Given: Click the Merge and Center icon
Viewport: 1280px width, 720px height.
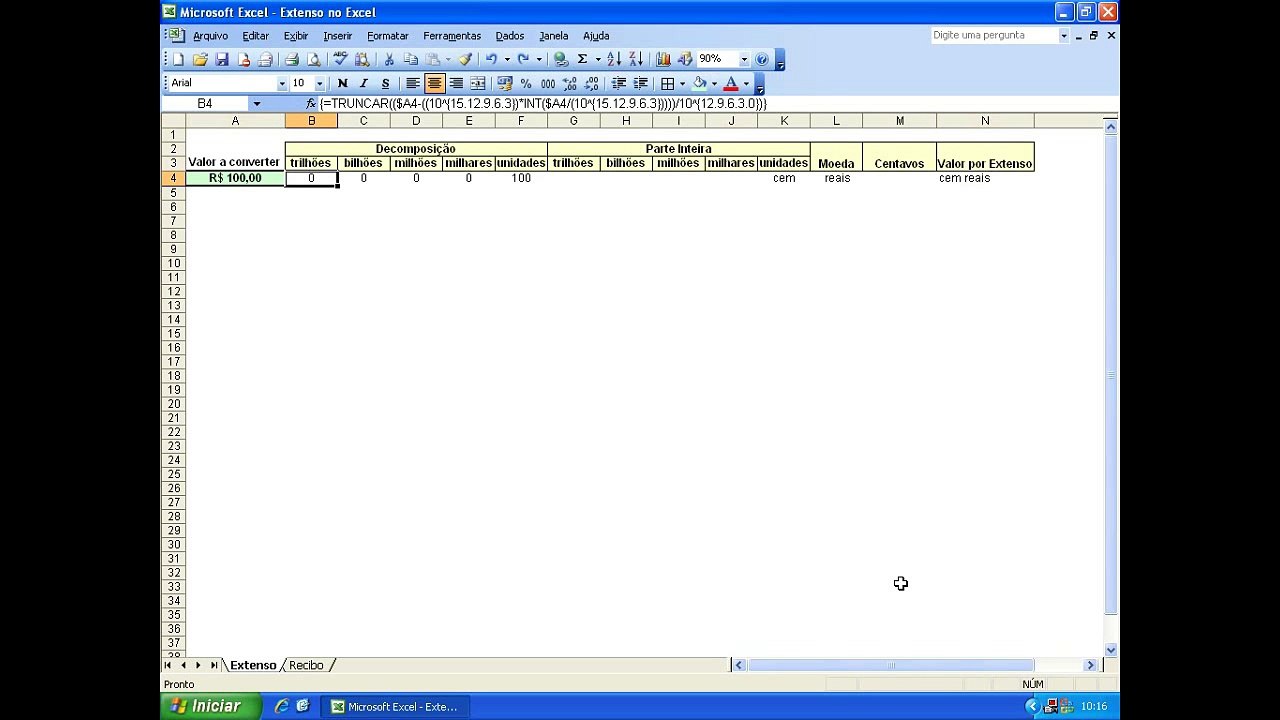Looking at the screenshot, I should [x=478, y=83].
